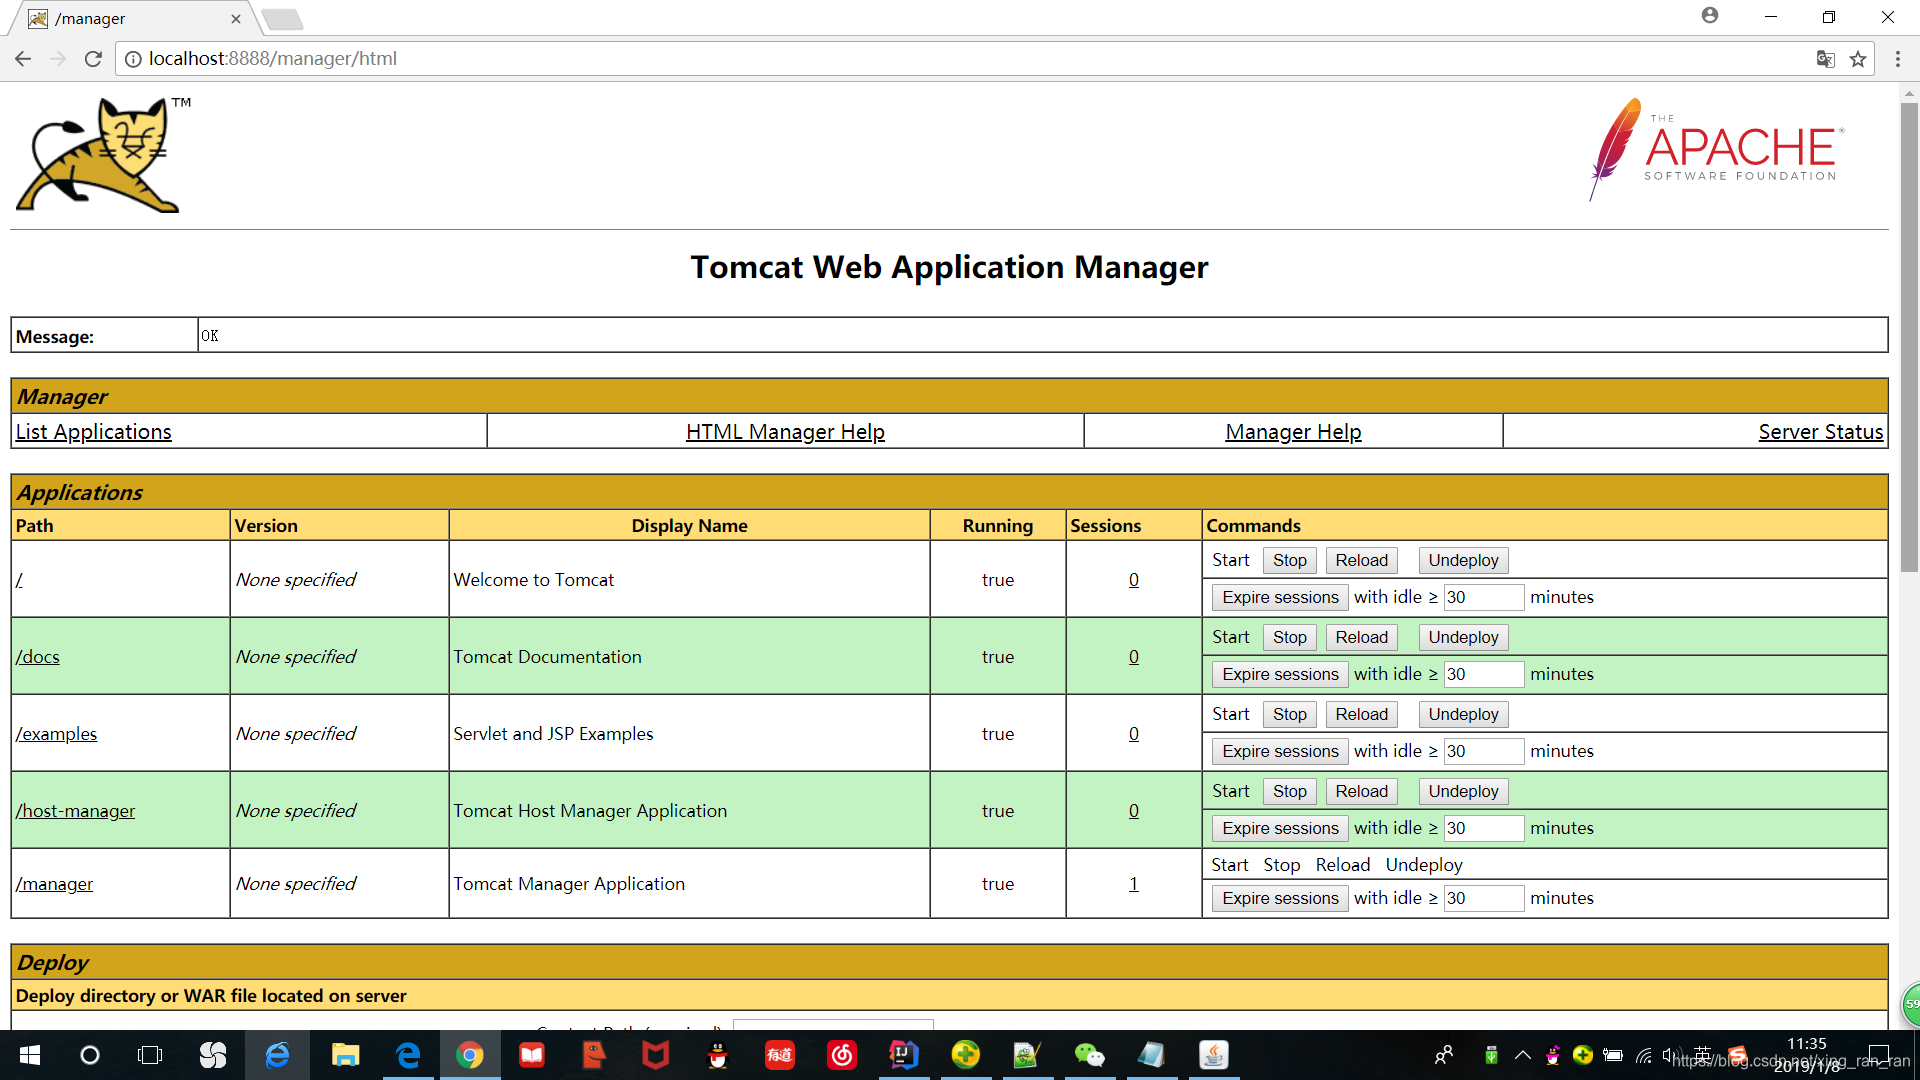The width and height of the screenshot is (1920, 1080).
Task: Click the sessions count for /docs
Action: [1134, 657]
